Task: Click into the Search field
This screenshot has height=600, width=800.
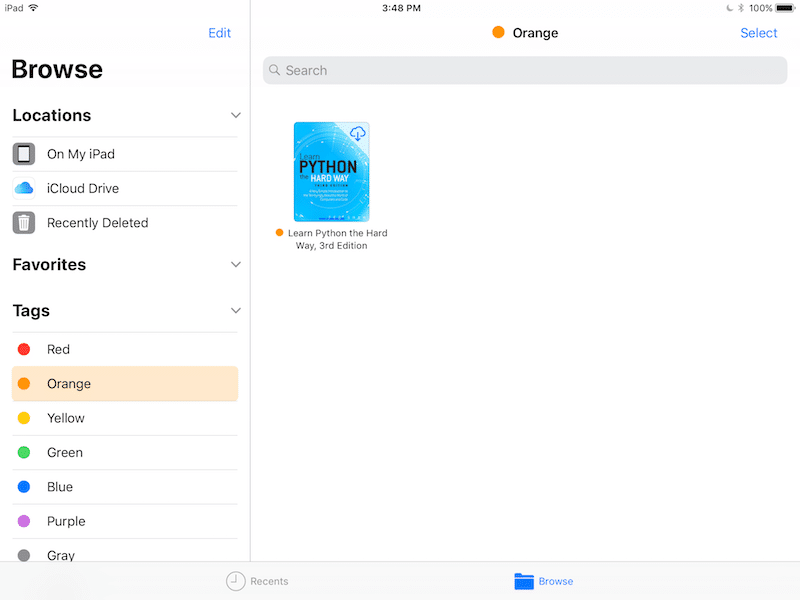Action: point(525,70)
